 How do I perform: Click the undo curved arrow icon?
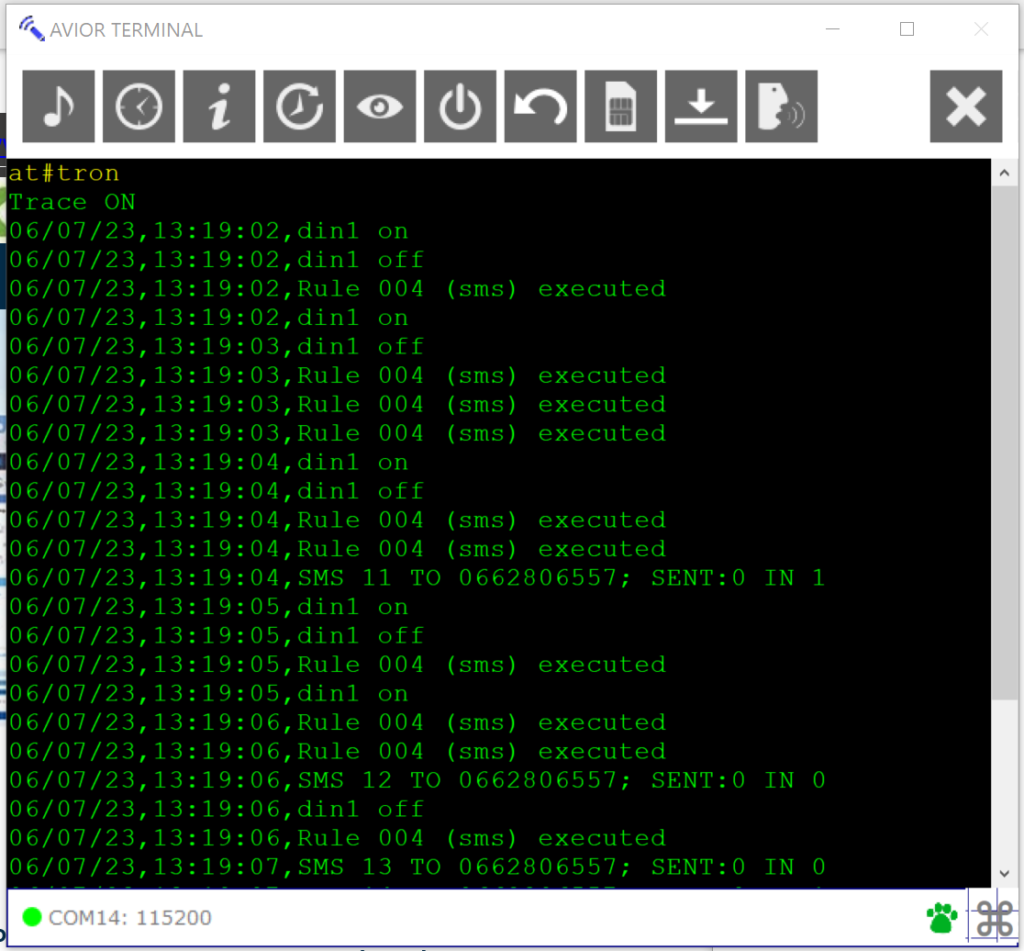click(540, 107)
